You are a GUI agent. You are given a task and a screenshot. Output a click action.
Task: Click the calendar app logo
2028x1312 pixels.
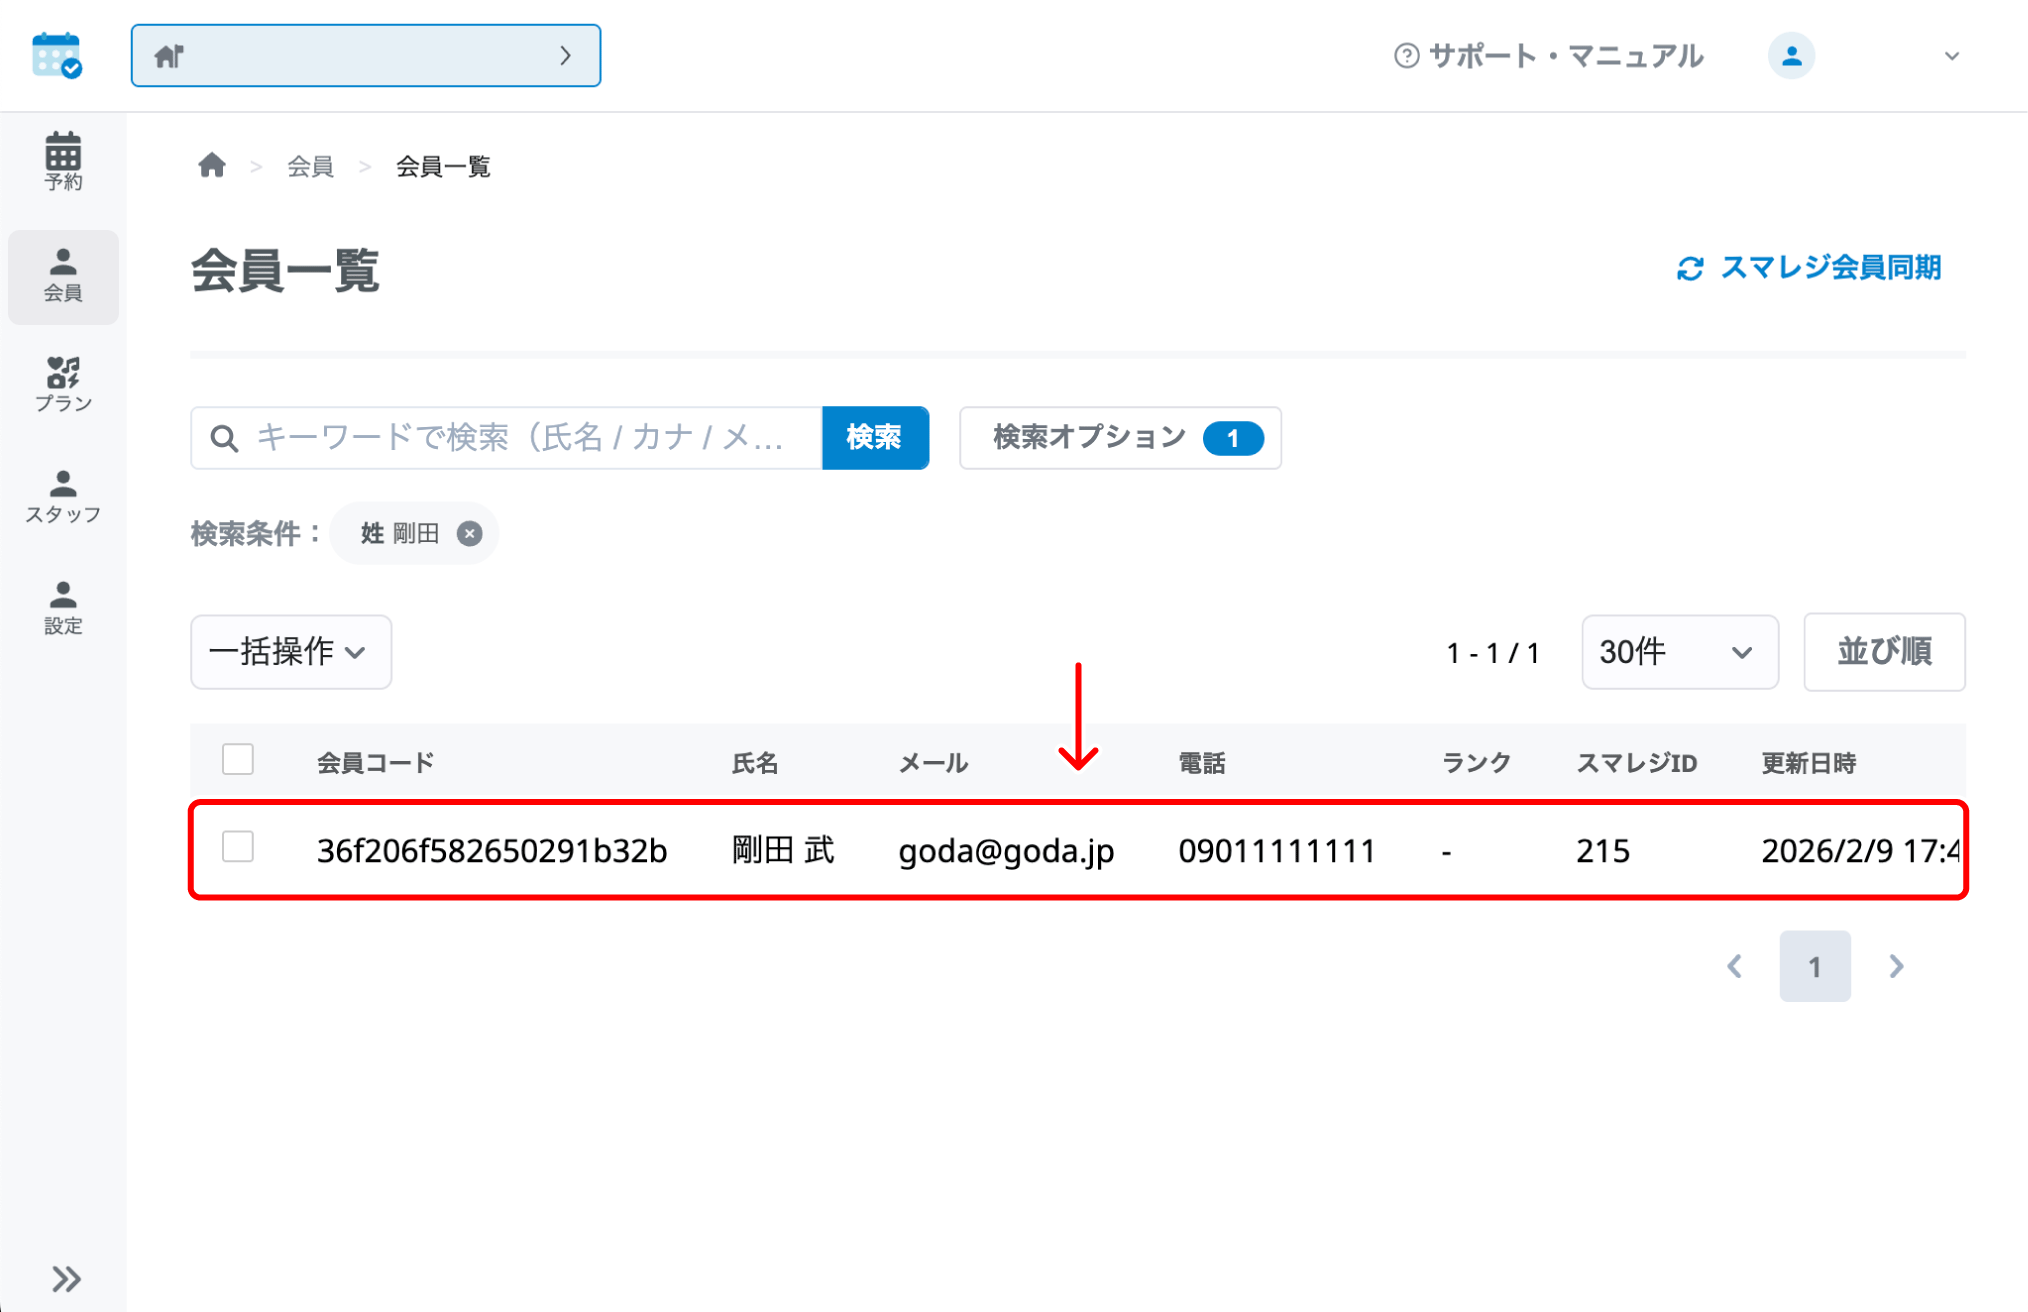(57, 55)
